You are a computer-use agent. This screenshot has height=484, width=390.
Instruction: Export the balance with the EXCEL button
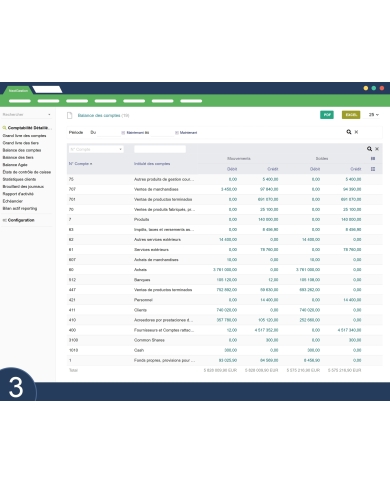351,115
